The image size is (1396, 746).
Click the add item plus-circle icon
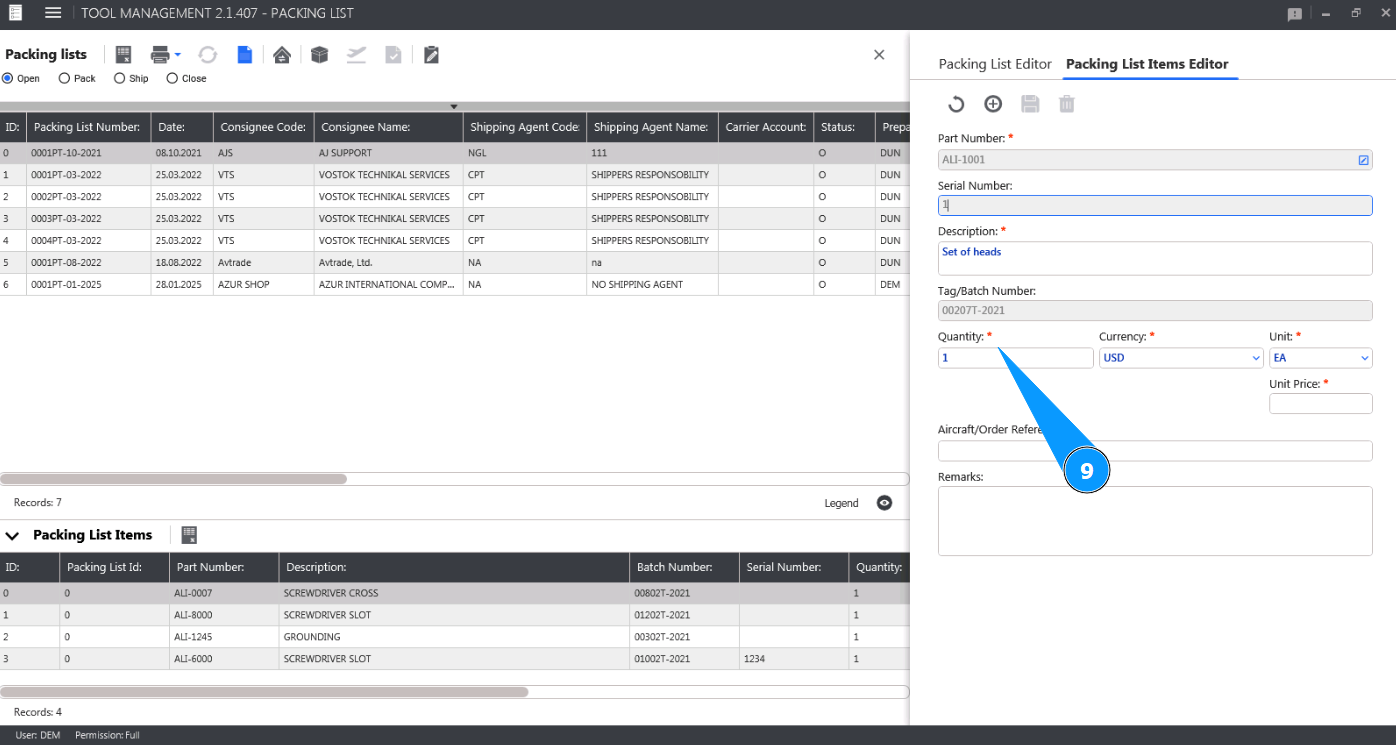(993, 104)
